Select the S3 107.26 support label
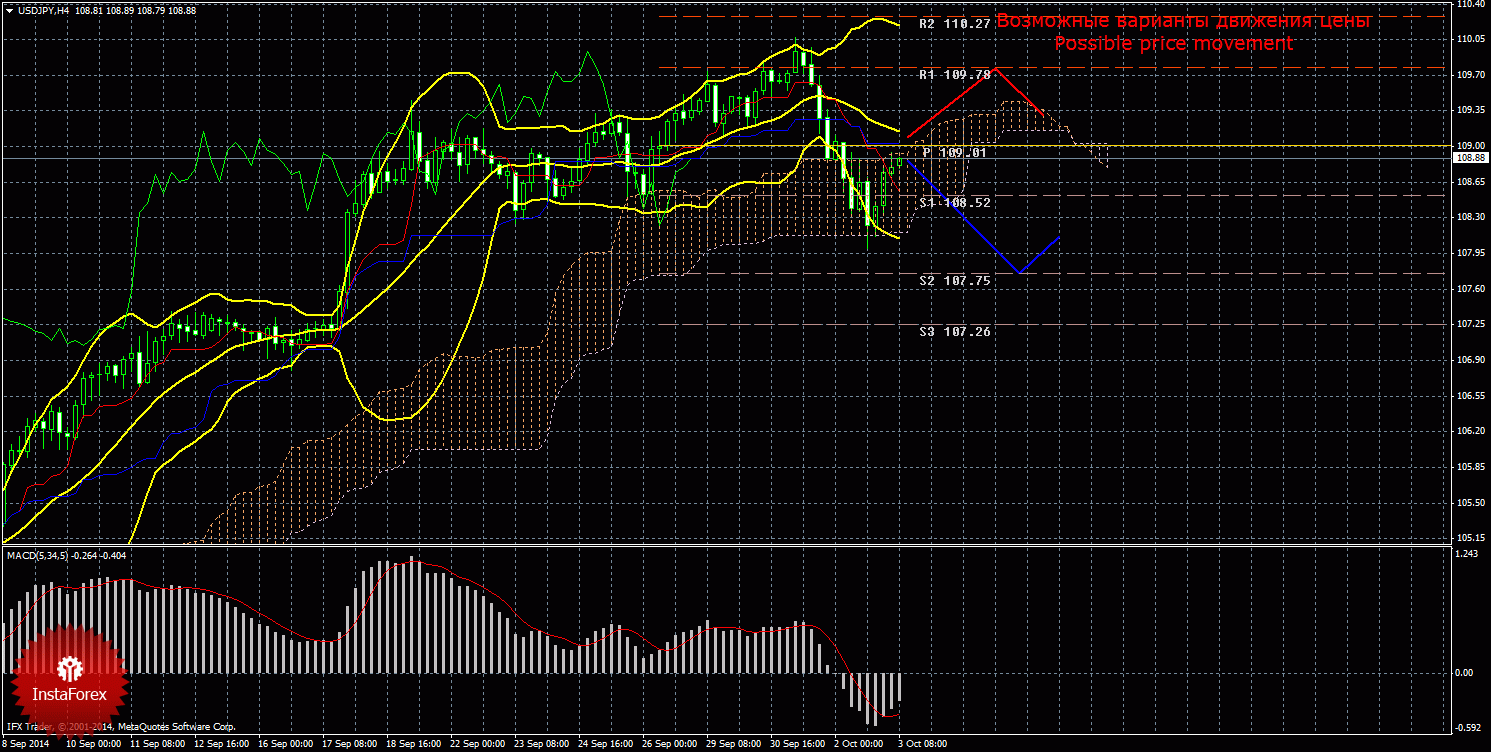The width and height of the screenshot is (1491, 752). point(955,331)
